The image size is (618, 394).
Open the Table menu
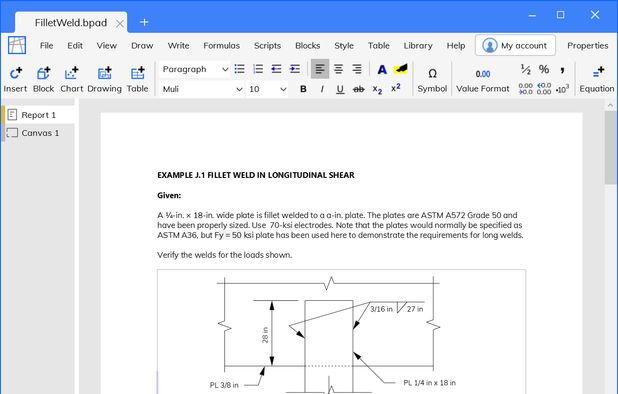(379, 46)
